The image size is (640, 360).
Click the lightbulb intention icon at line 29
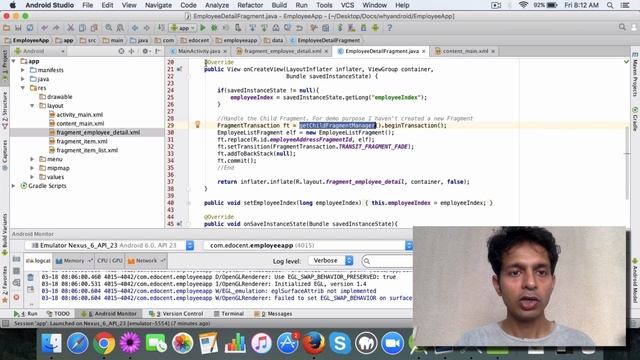click(198, 124)
